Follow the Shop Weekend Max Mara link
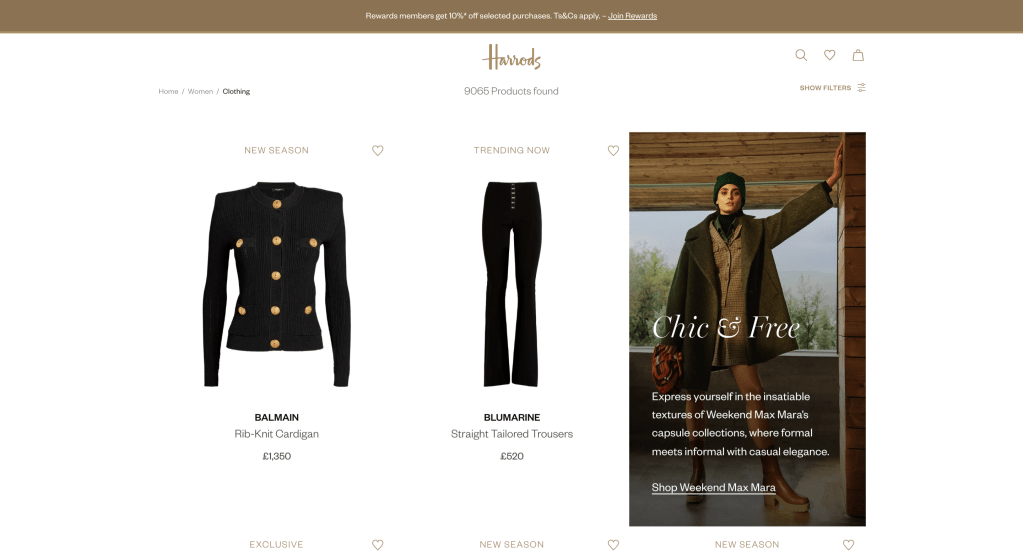Screen dimensions: 1023x559 (713, 487)
